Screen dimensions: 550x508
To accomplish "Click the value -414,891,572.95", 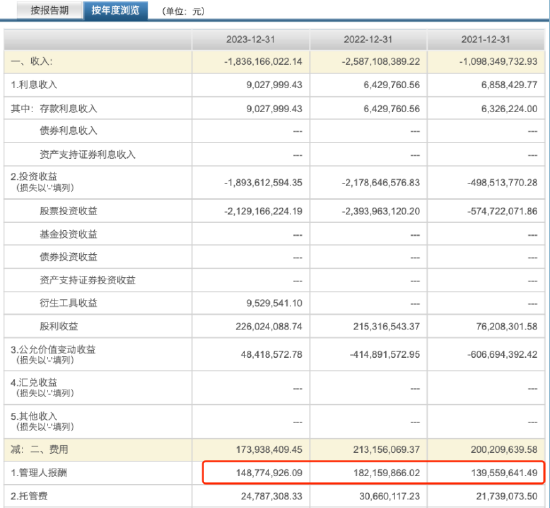I will 384,355.
